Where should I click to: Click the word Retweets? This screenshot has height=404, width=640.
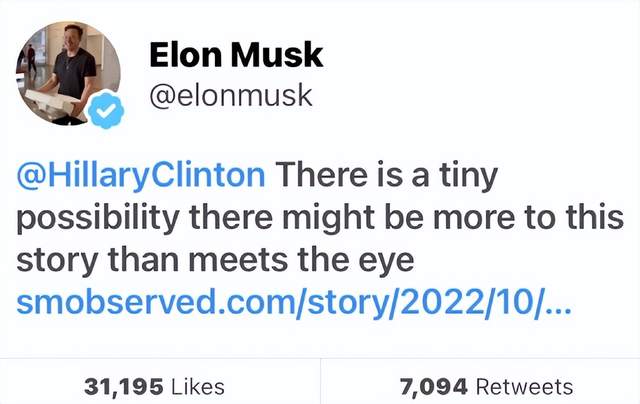click(x=524, y=386)
